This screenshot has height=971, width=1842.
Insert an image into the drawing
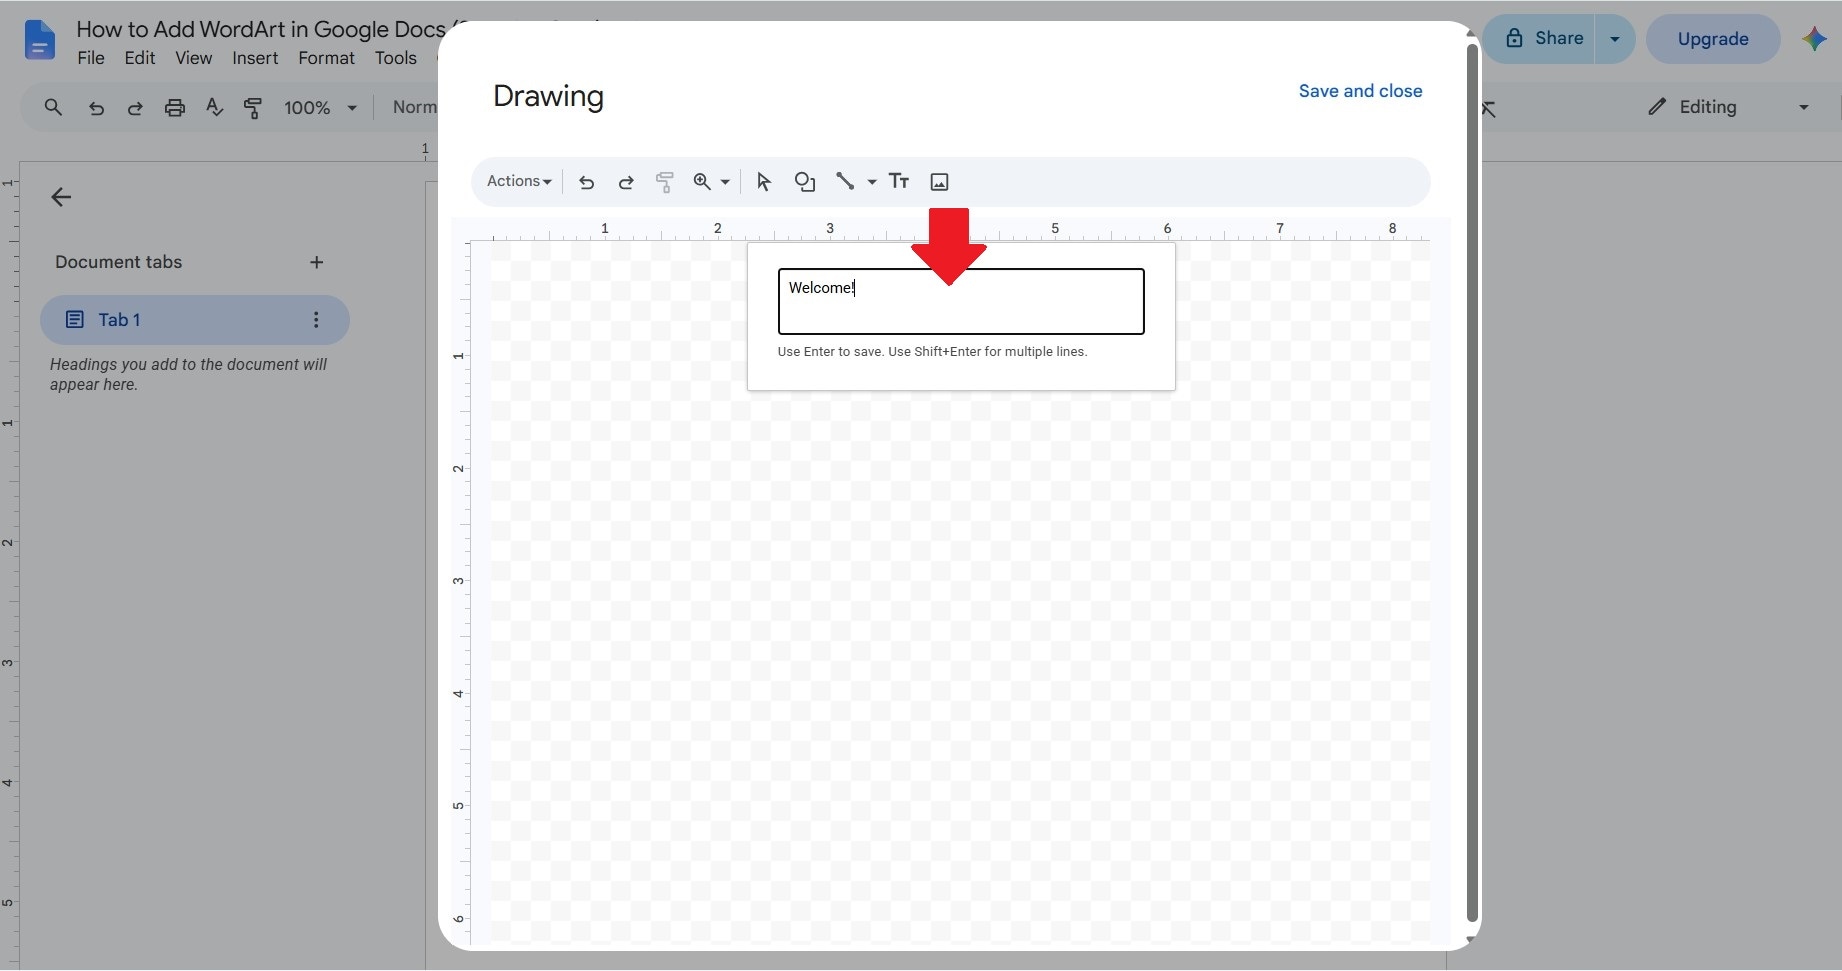939,182
